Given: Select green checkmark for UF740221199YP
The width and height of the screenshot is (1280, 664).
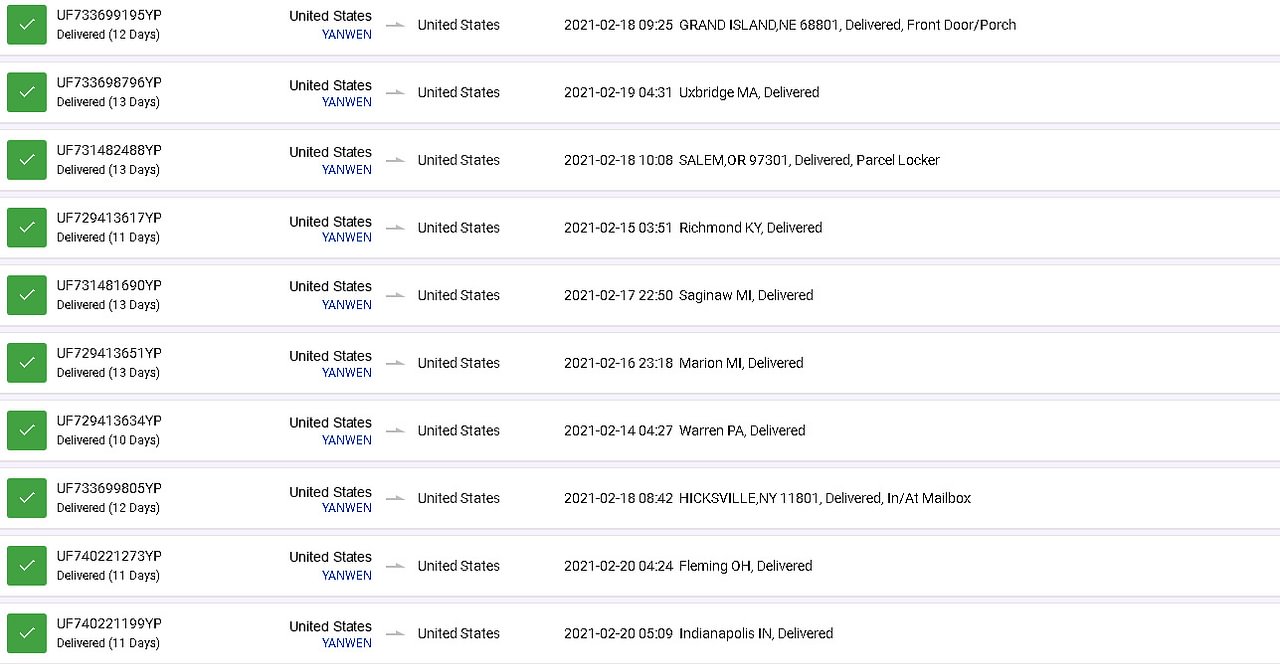Looking at the screenshot, I should 27,633.
